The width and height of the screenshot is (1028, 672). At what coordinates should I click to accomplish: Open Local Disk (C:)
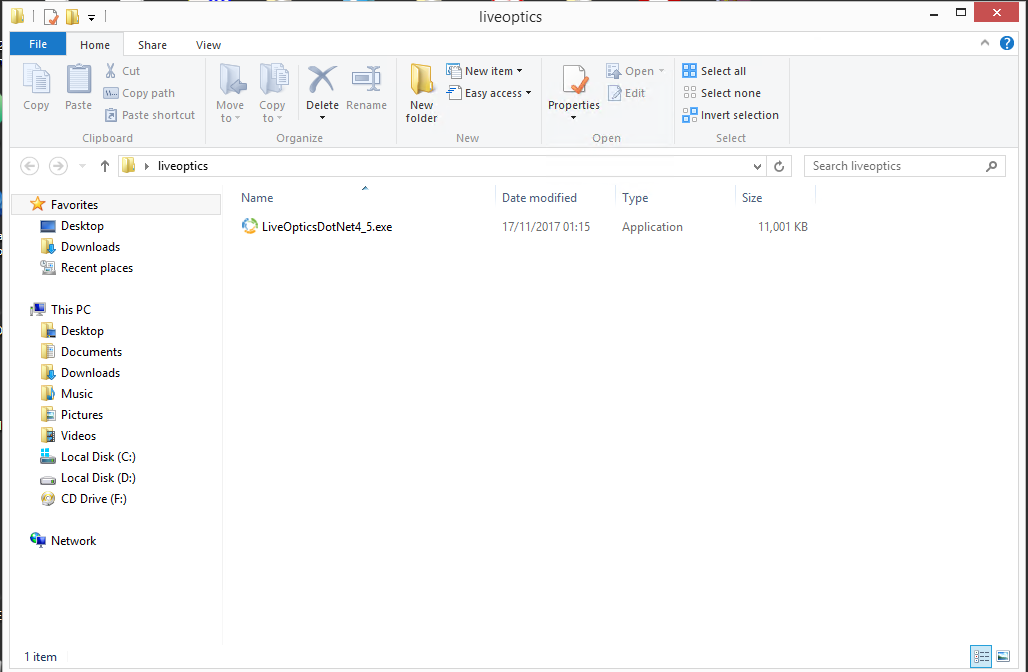[98, 456]
